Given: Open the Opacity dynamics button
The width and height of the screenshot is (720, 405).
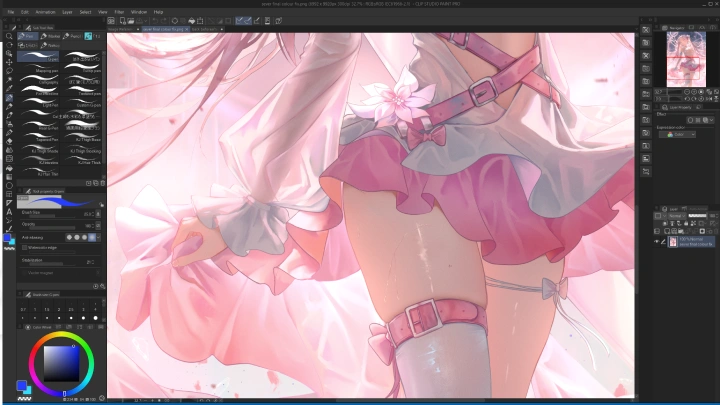Looking at the screenshot, I should click(x=98, y=225).
